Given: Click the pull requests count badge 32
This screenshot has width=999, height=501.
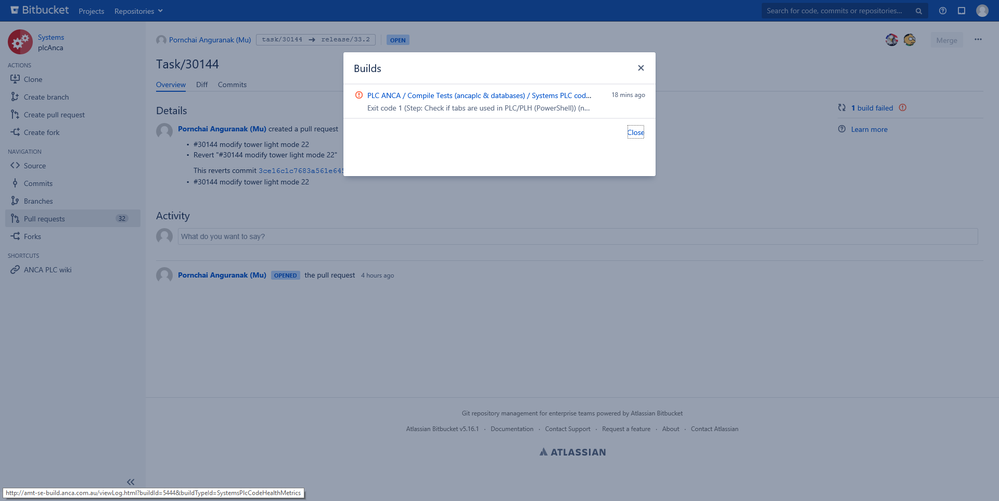Looking at the screenshot, I should [x=122, y=219].
